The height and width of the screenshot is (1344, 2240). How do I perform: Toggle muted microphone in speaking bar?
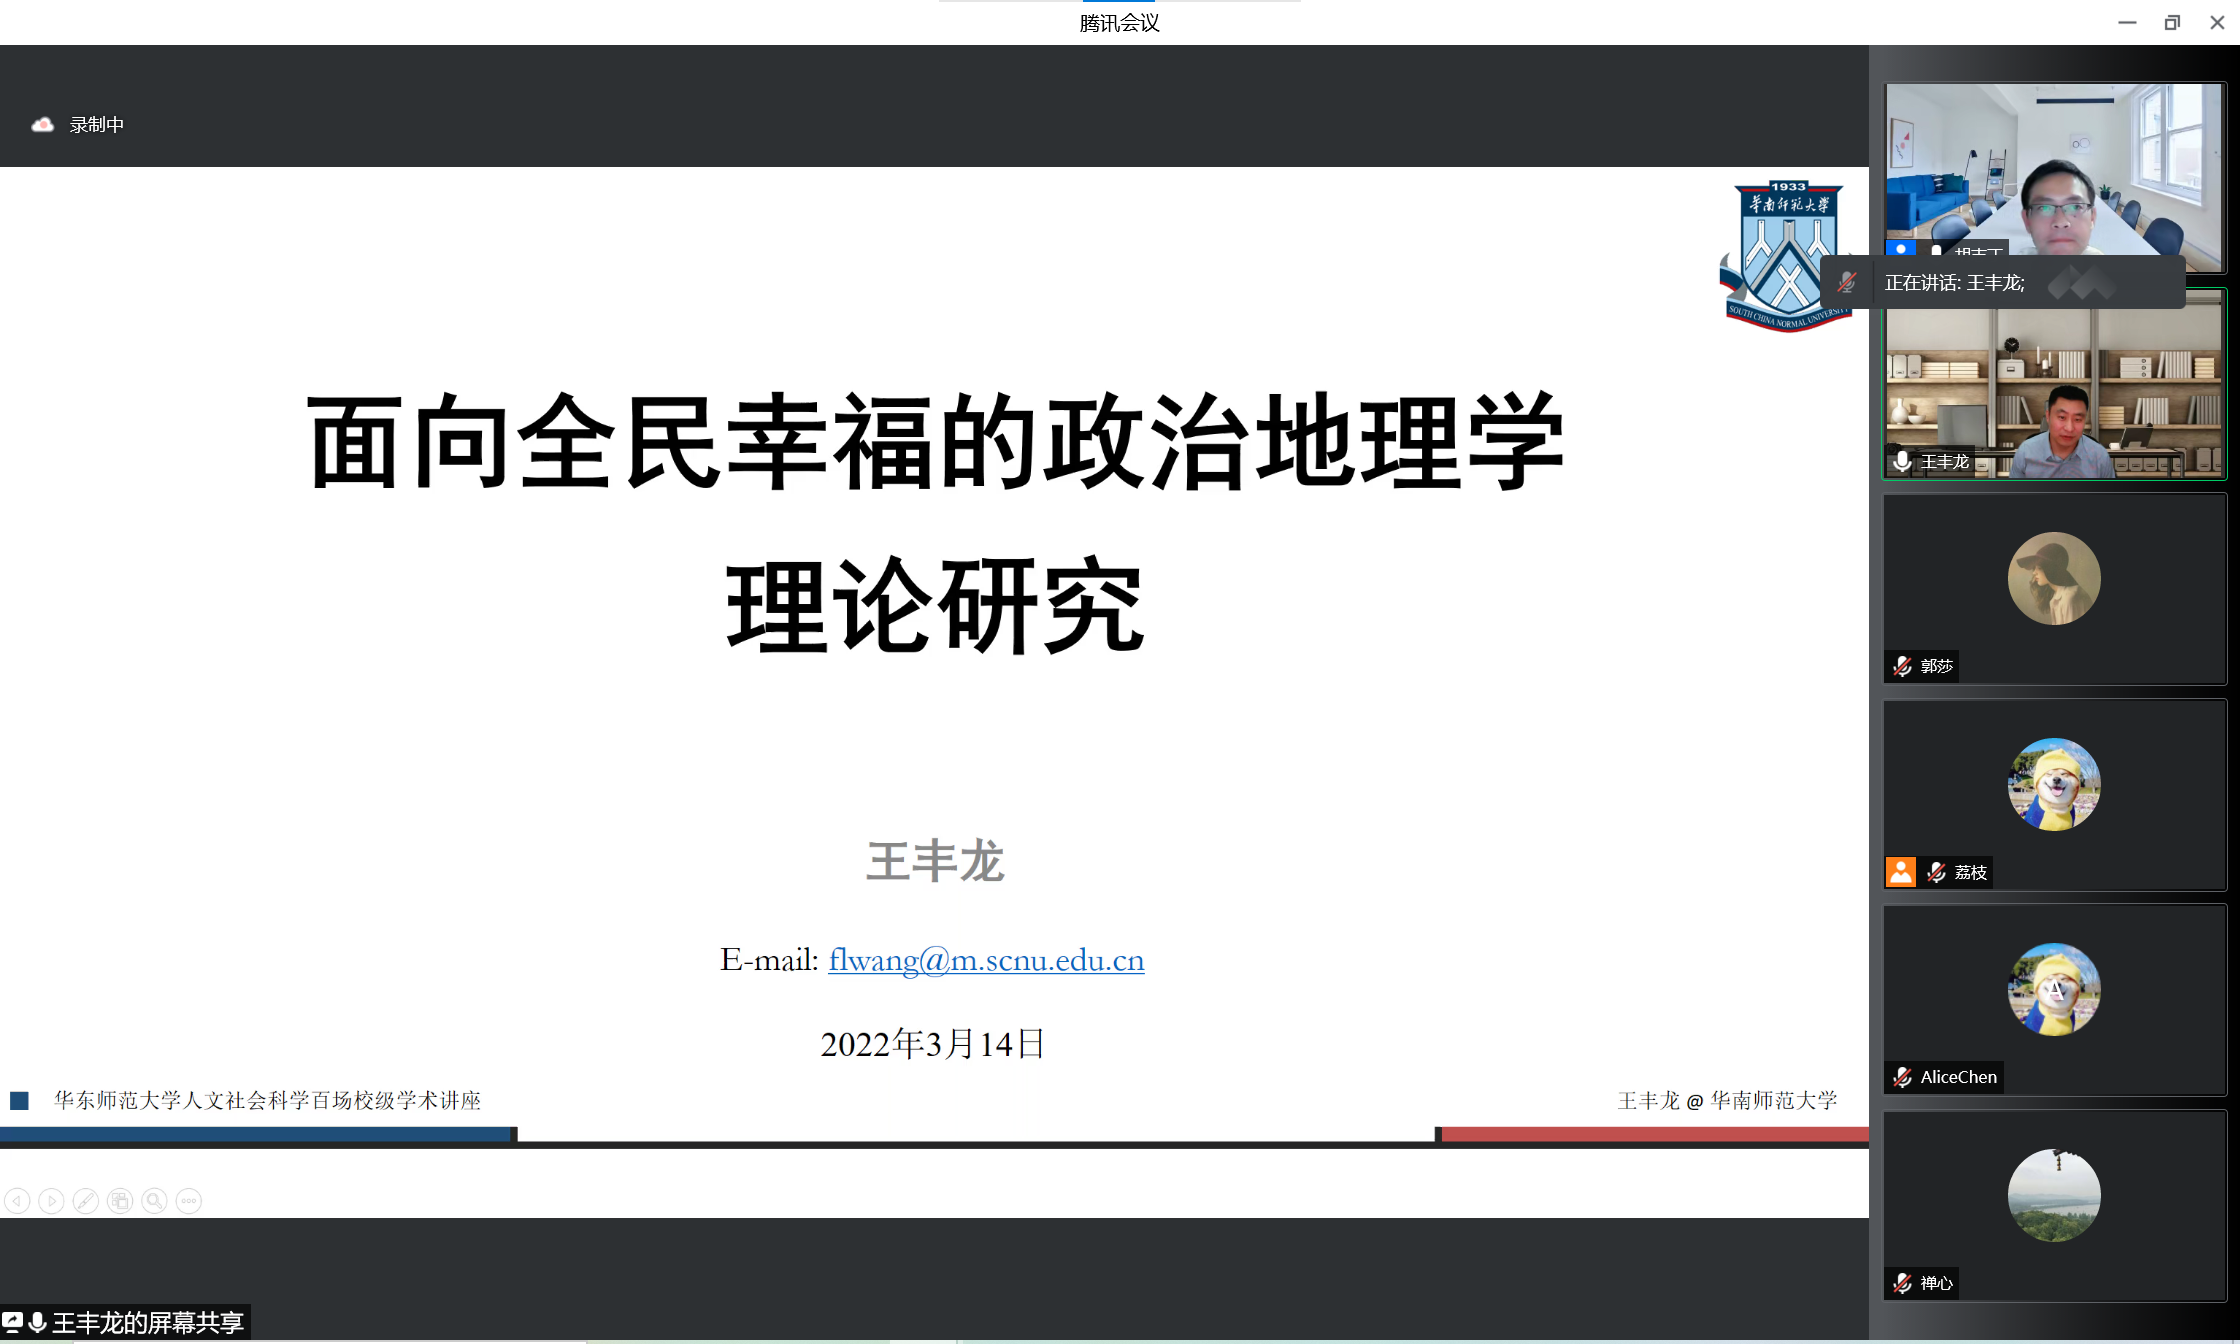1847,283
